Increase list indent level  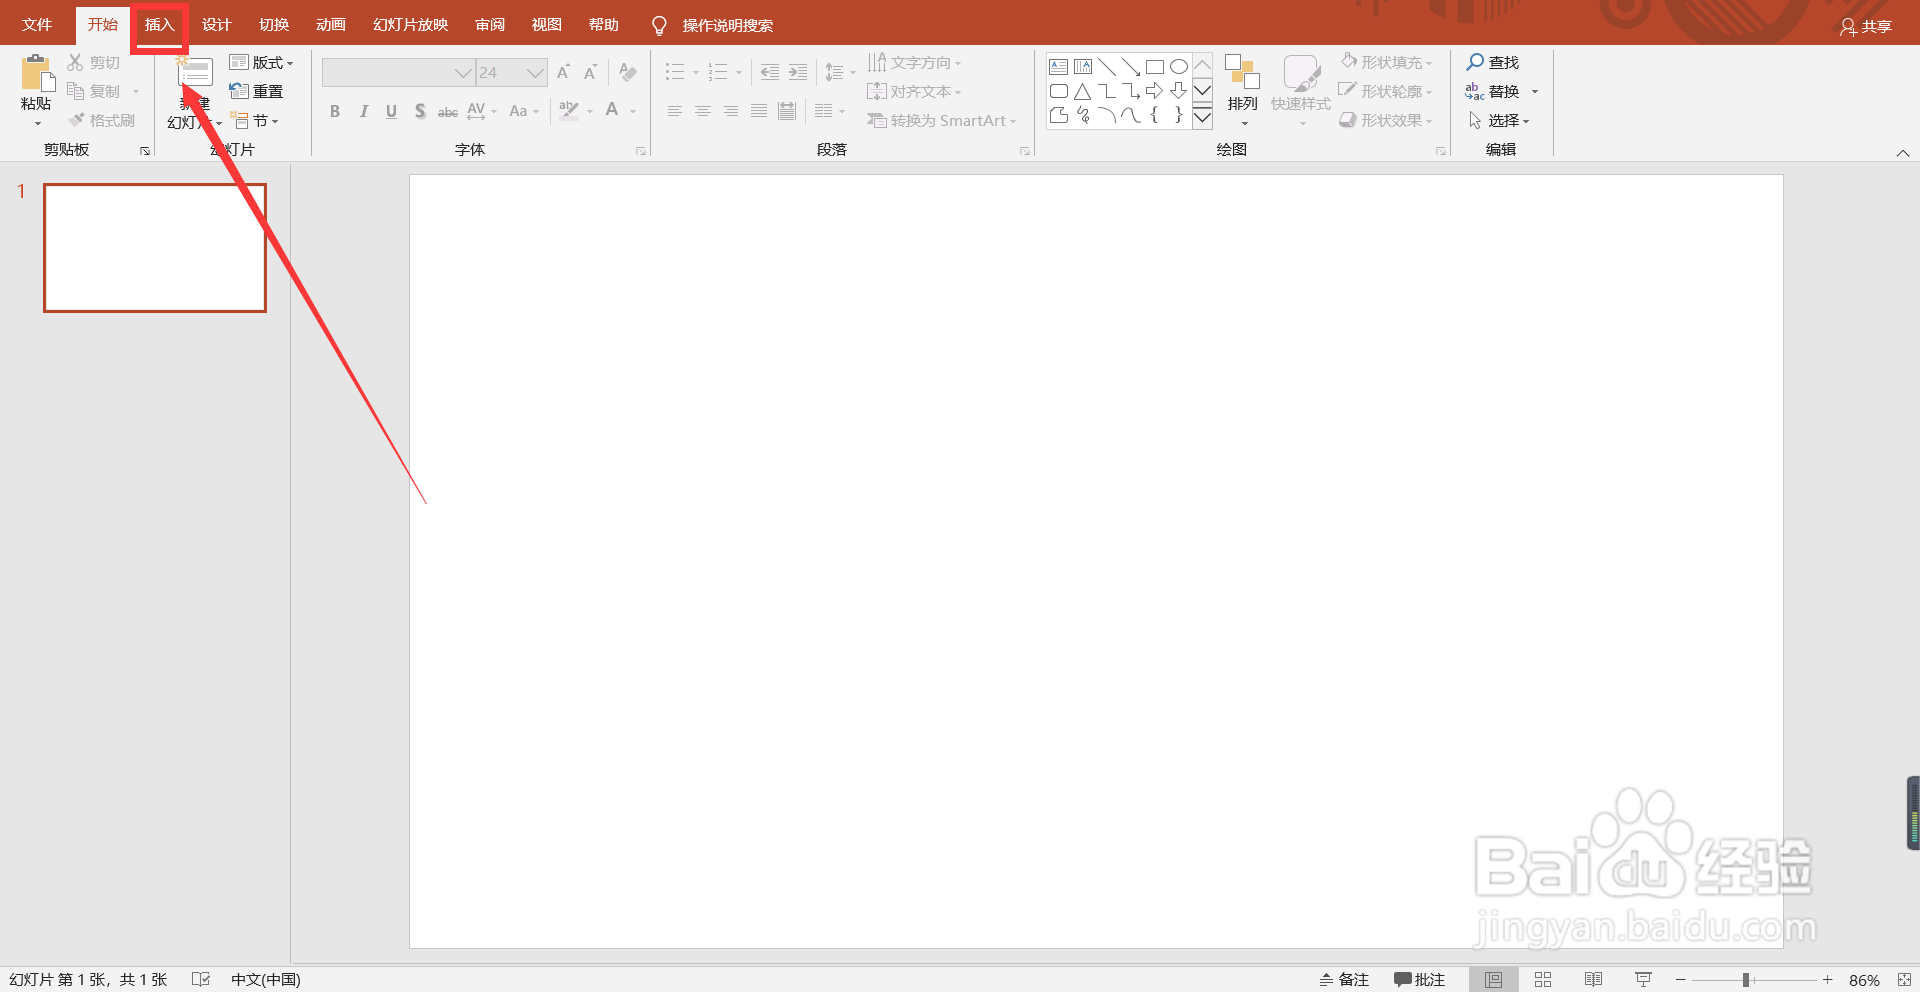pos(798,72)
